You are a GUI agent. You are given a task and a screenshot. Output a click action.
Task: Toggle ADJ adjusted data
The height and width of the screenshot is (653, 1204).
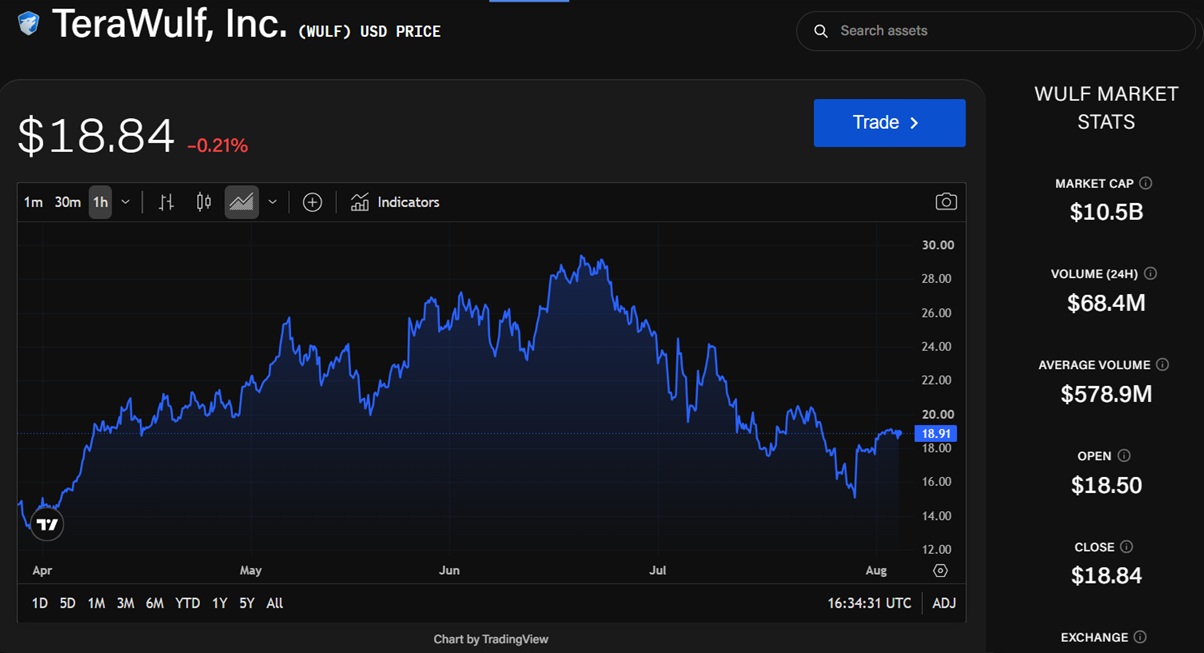click(944, 603)
